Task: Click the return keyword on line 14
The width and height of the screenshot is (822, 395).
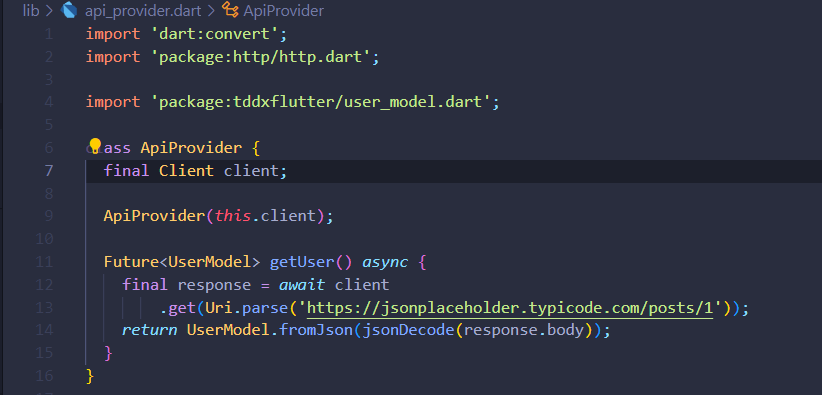Action: click(149, 330)
